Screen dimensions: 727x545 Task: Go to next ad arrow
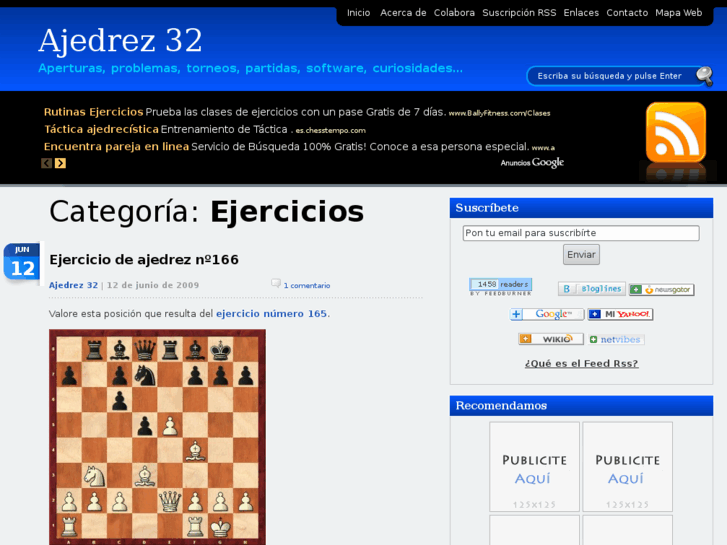coord(60,163)
